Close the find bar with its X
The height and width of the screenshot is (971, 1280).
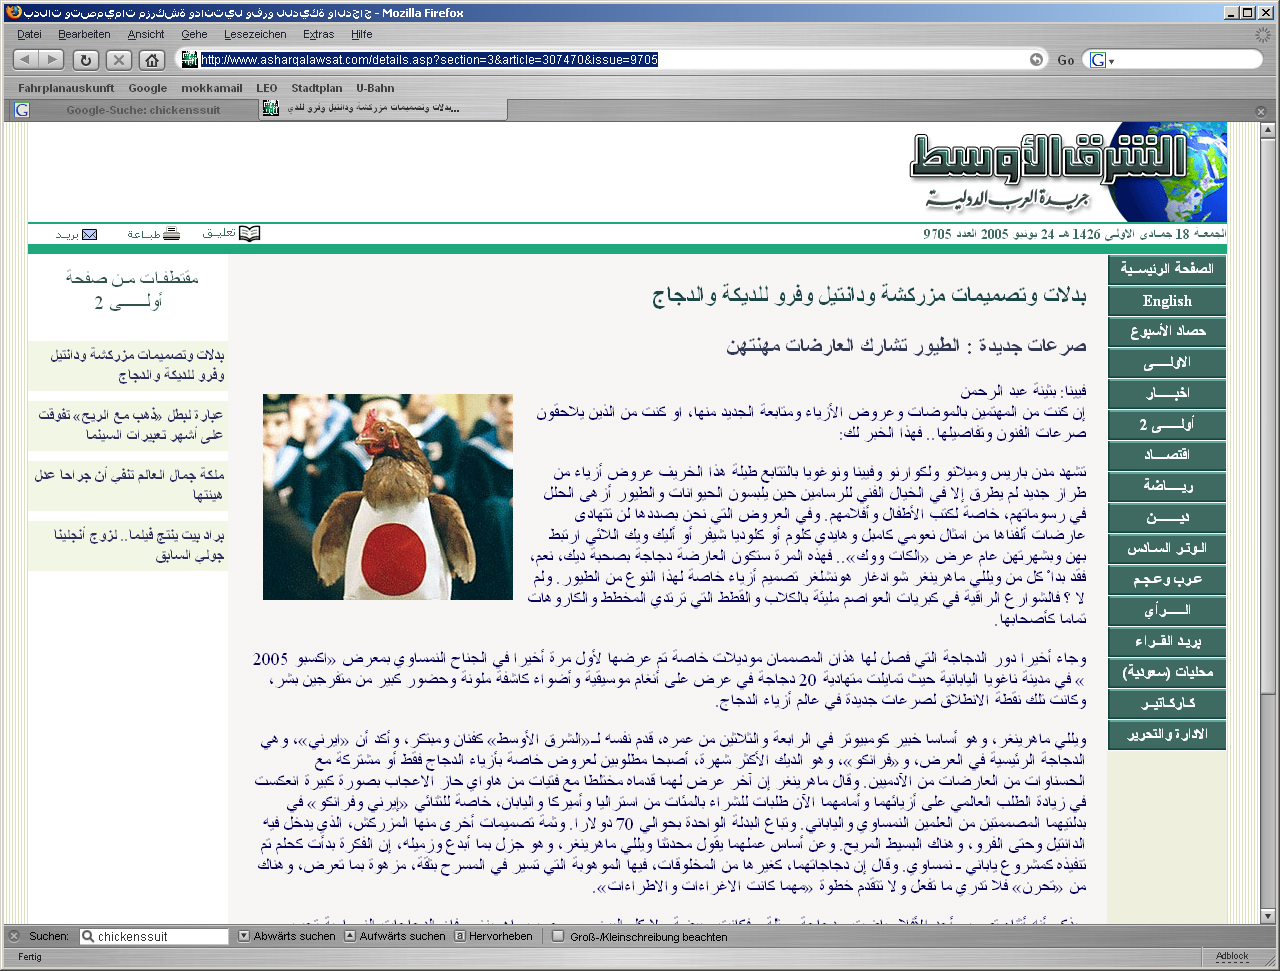click(x=14, y=937)
